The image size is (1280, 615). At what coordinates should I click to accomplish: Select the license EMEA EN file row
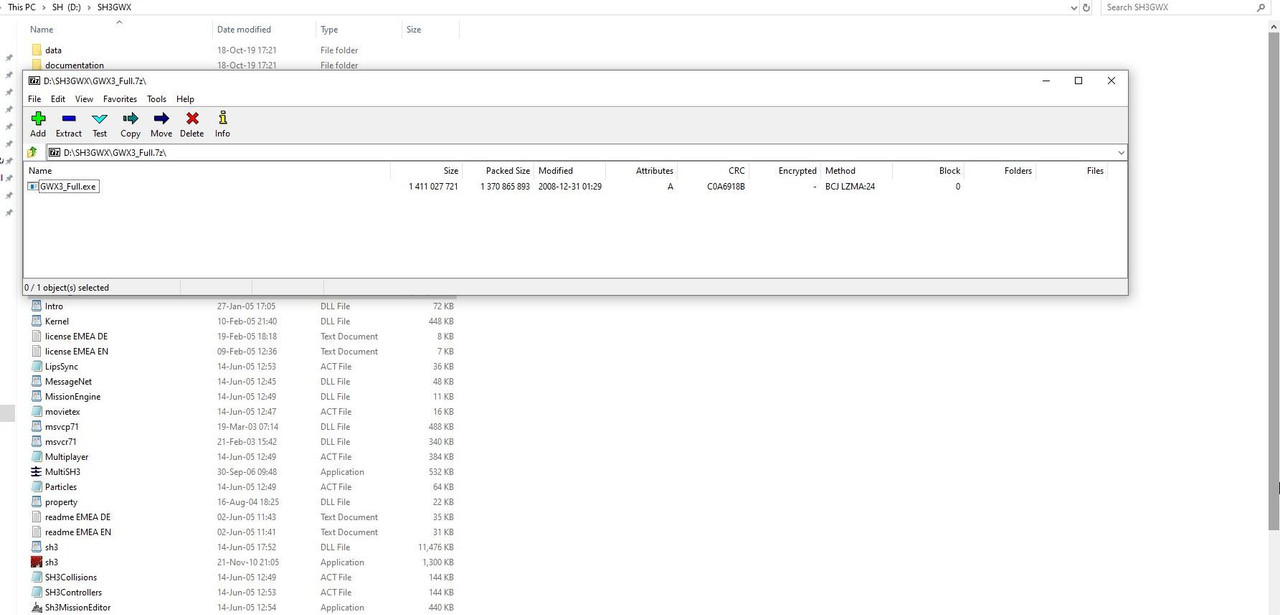[244, 351]
